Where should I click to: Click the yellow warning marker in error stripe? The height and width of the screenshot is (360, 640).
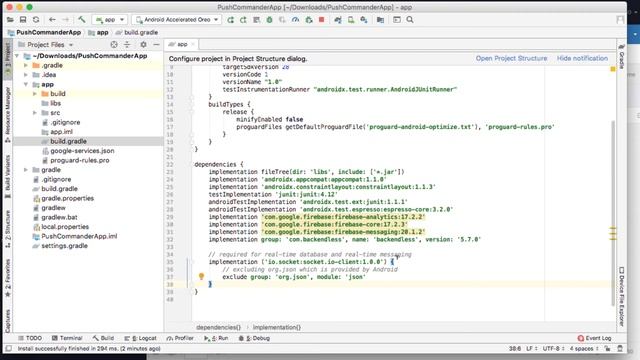(613, 69)
